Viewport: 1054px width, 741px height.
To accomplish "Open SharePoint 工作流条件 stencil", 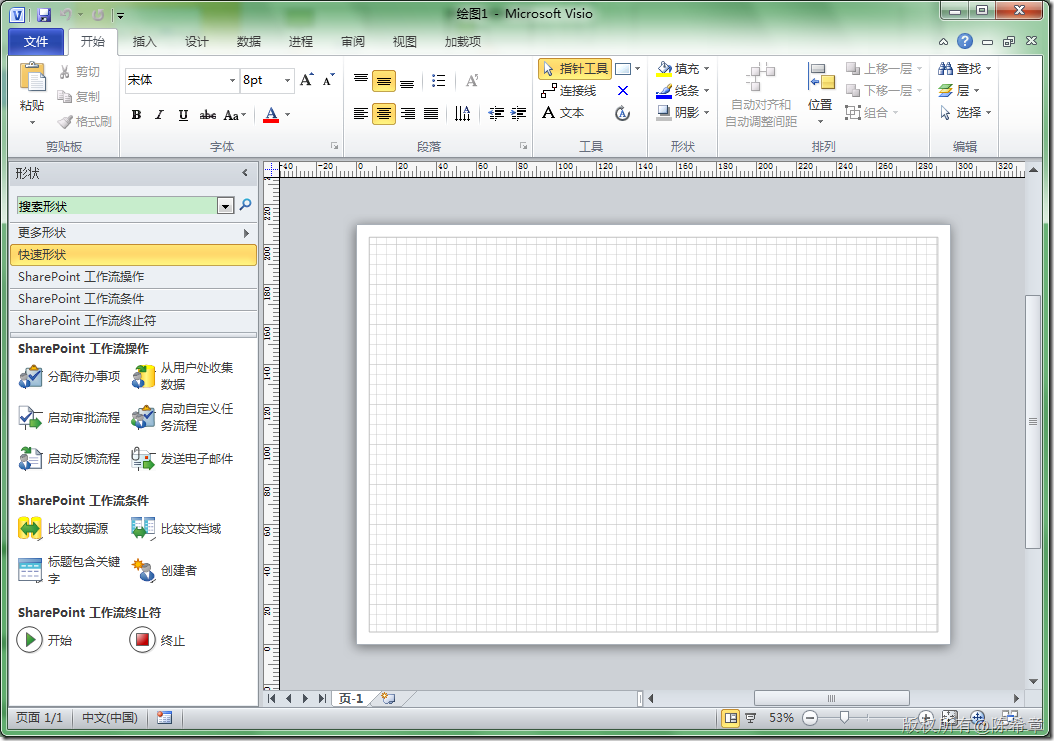I will [x=133, y=299].
